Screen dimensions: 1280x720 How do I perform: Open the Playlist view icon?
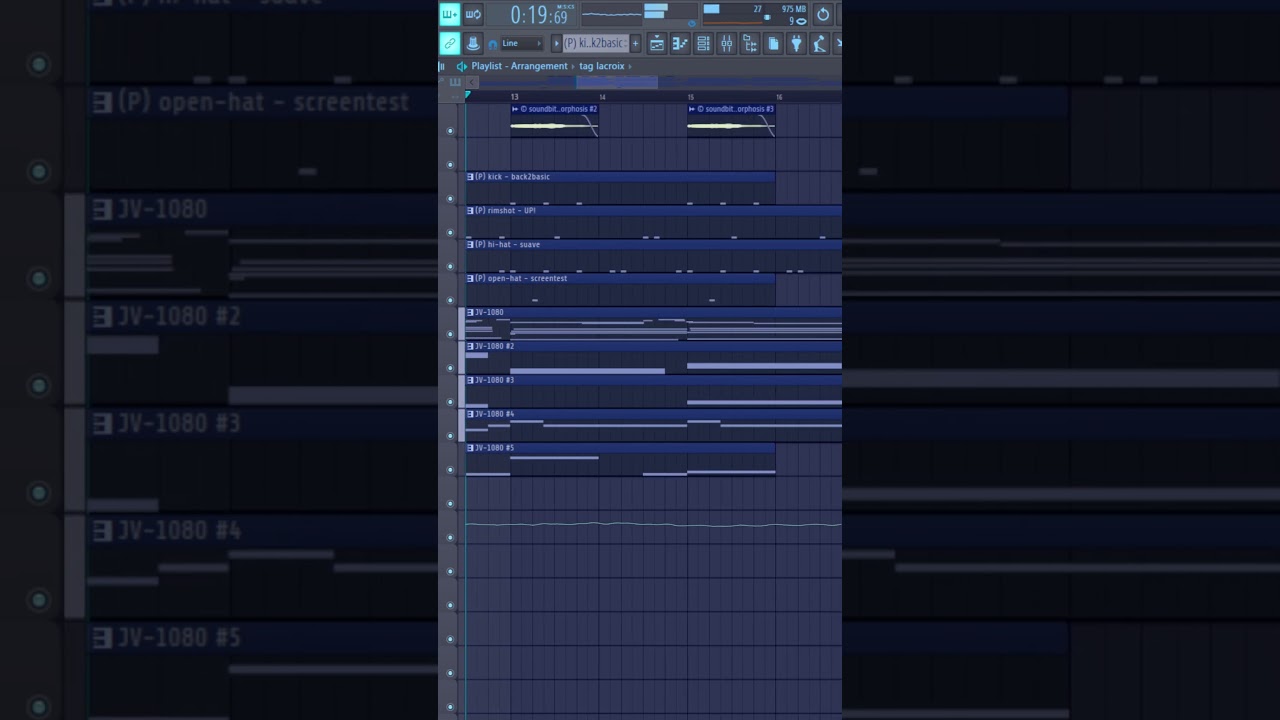tap(657, 43)
